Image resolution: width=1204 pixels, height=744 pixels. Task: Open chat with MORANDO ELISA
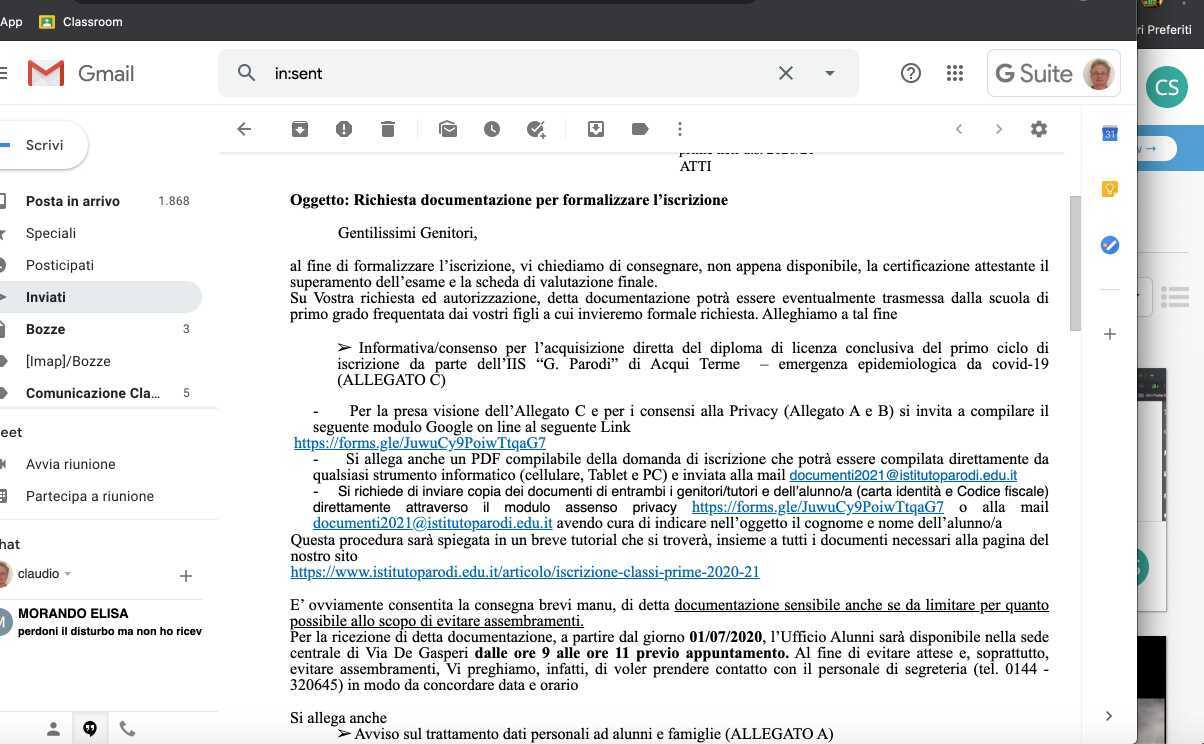pyautogui.click(x=103, y=622)
